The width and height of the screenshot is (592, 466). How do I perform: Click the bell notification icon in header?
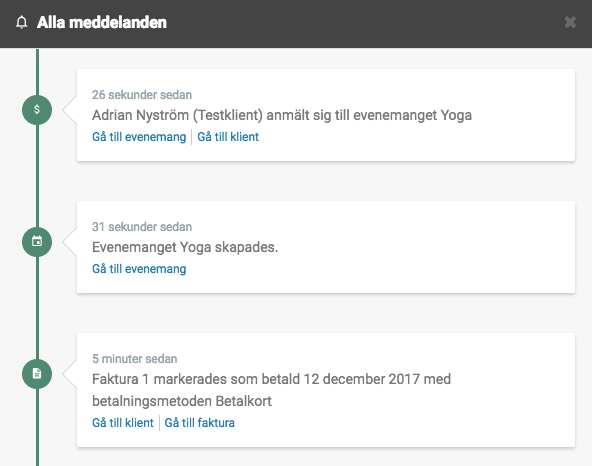[x=22, y=22]
